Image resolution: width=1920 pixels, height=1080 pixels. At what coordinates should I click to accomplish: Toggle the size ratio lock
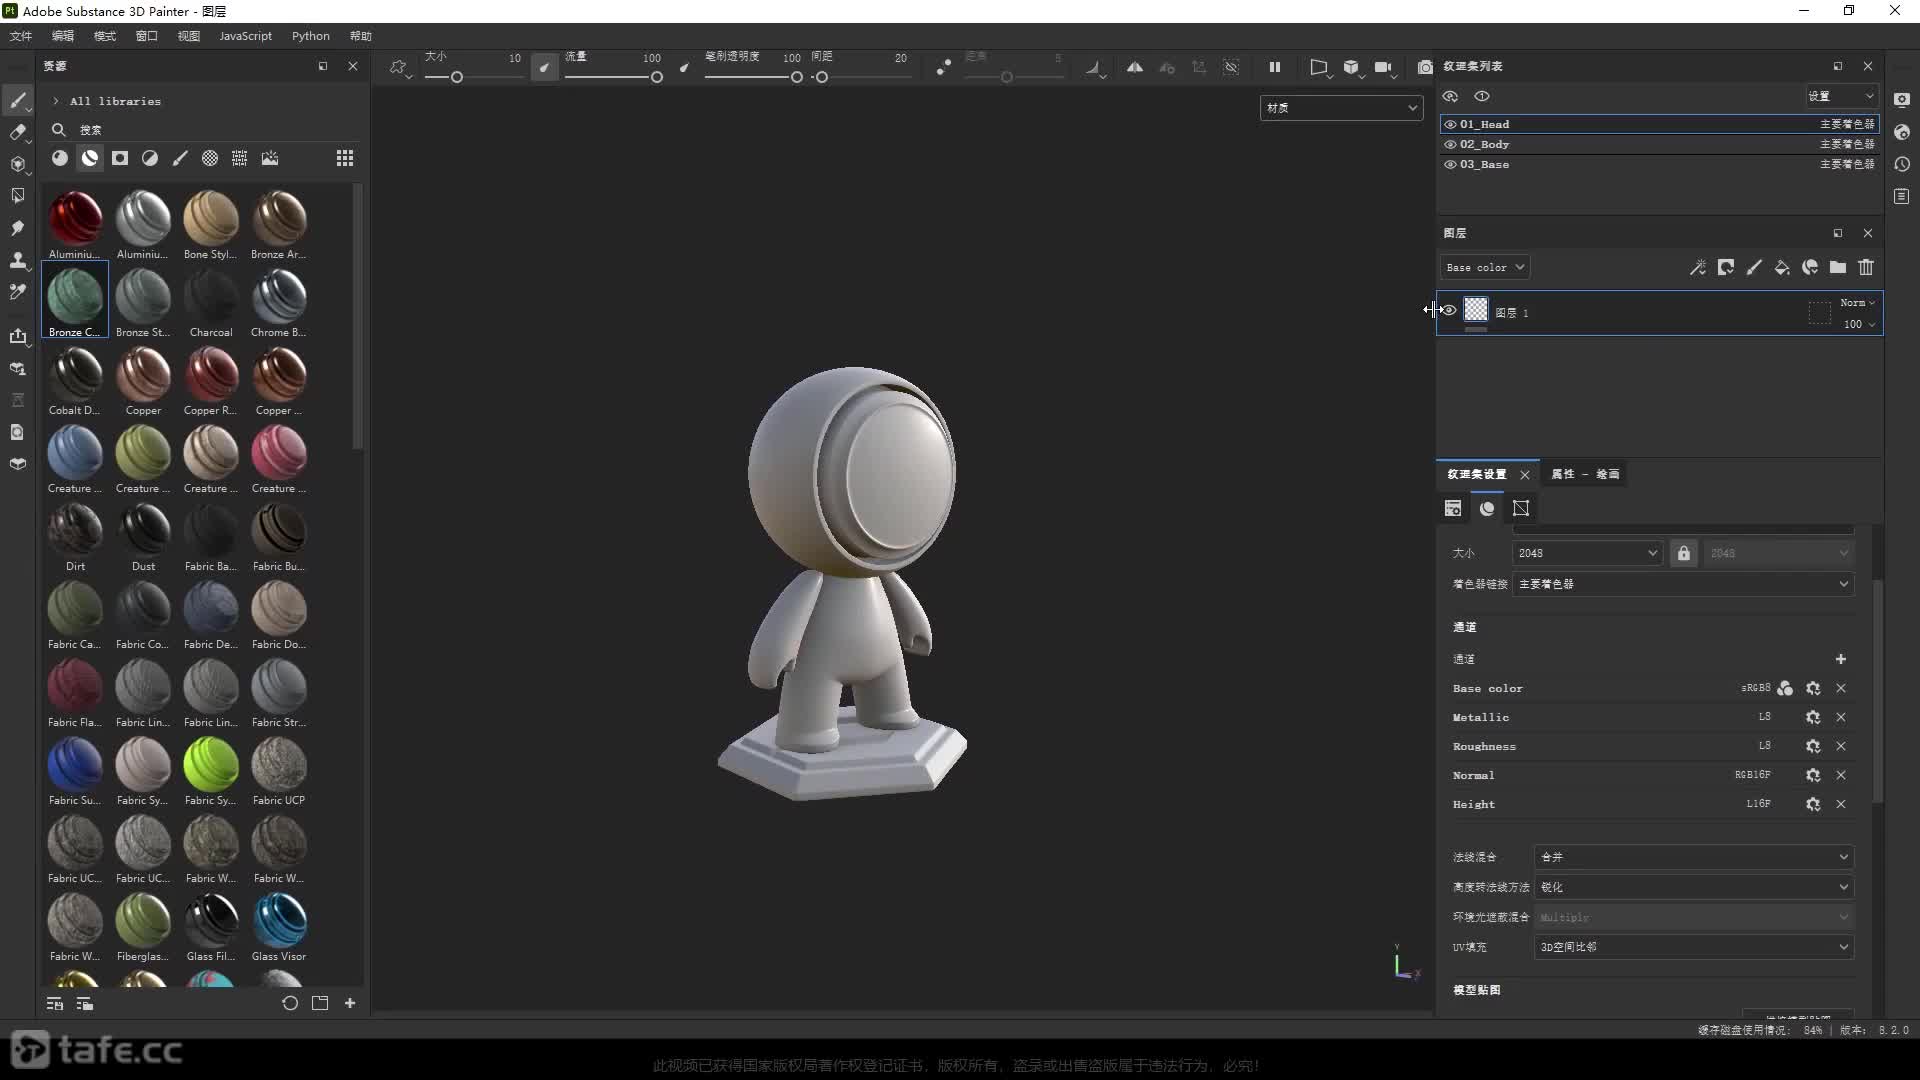1684,553
